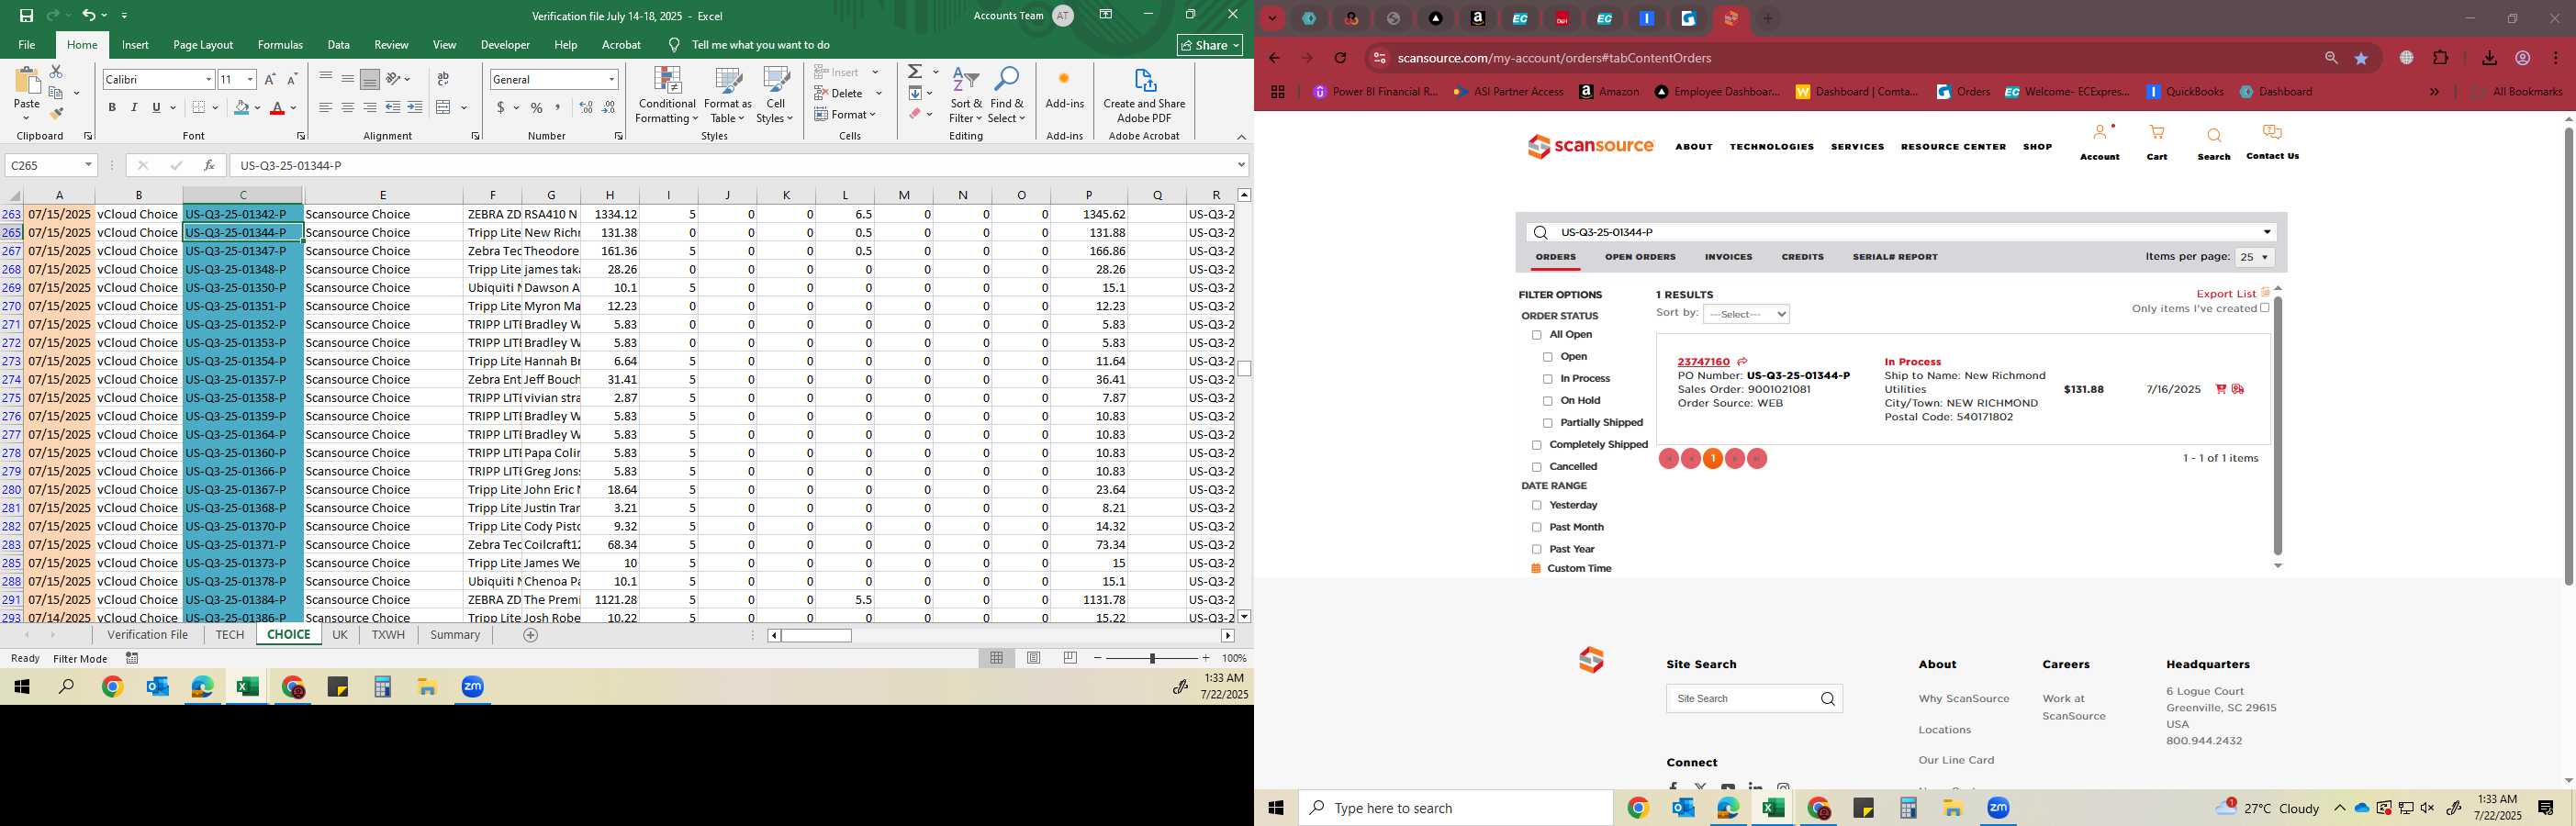
Task: Click Share button in Excel
Action: (x=1210, y=45)
